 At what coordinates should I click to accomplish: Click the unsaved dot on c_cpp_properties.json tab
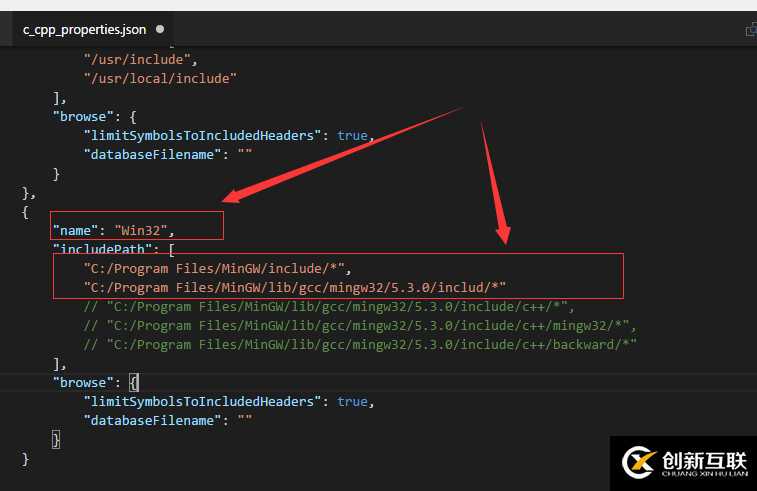point(160,29)
